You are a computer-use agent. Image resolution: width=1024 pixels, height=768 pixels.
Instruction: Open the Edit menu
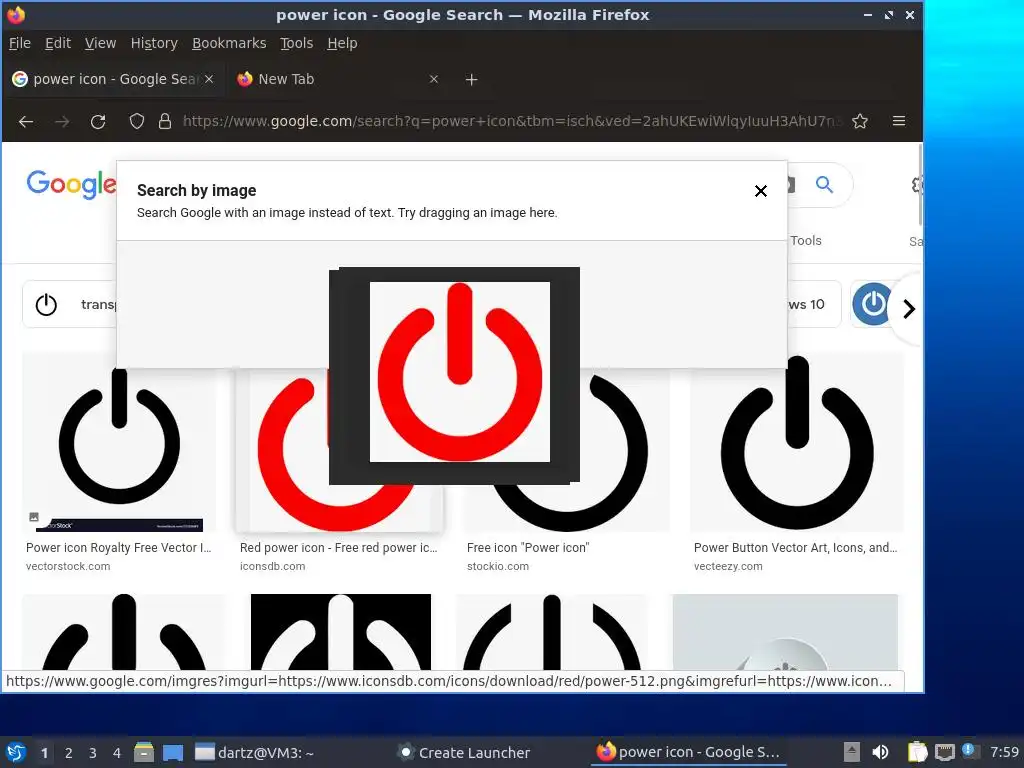coord(57,43)
